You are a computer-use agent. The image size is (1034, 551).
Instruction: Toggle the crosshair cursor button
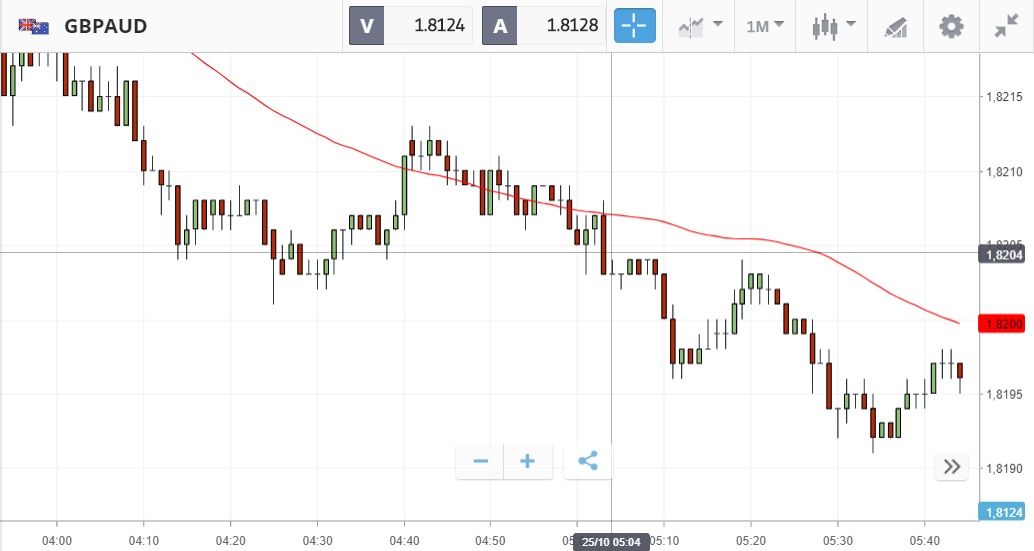tap(635, 26)
